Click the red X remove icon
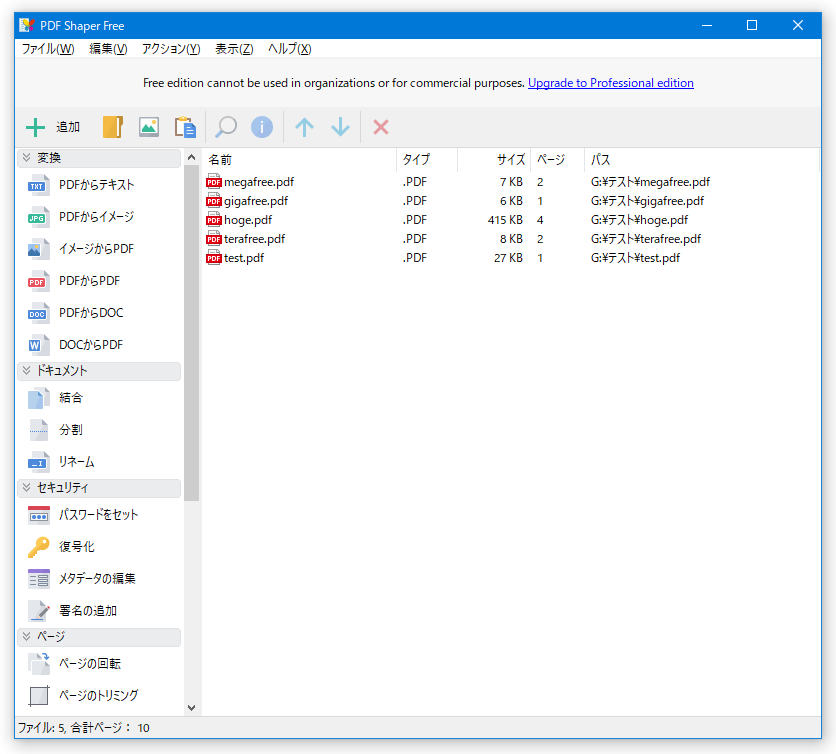This screenshot has width=836, height=754. tap(381, 127)
